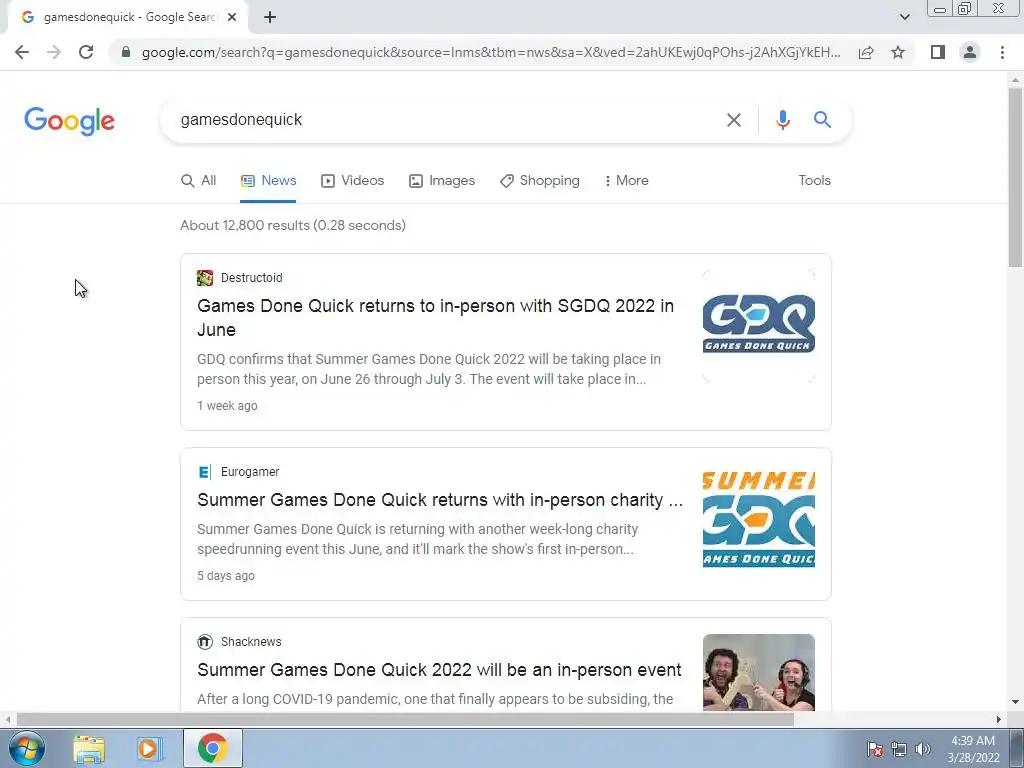Image resolution: width=1024 pixels, height=768 pixels.
Task: Switch to the All results tab
Action: 199,180
